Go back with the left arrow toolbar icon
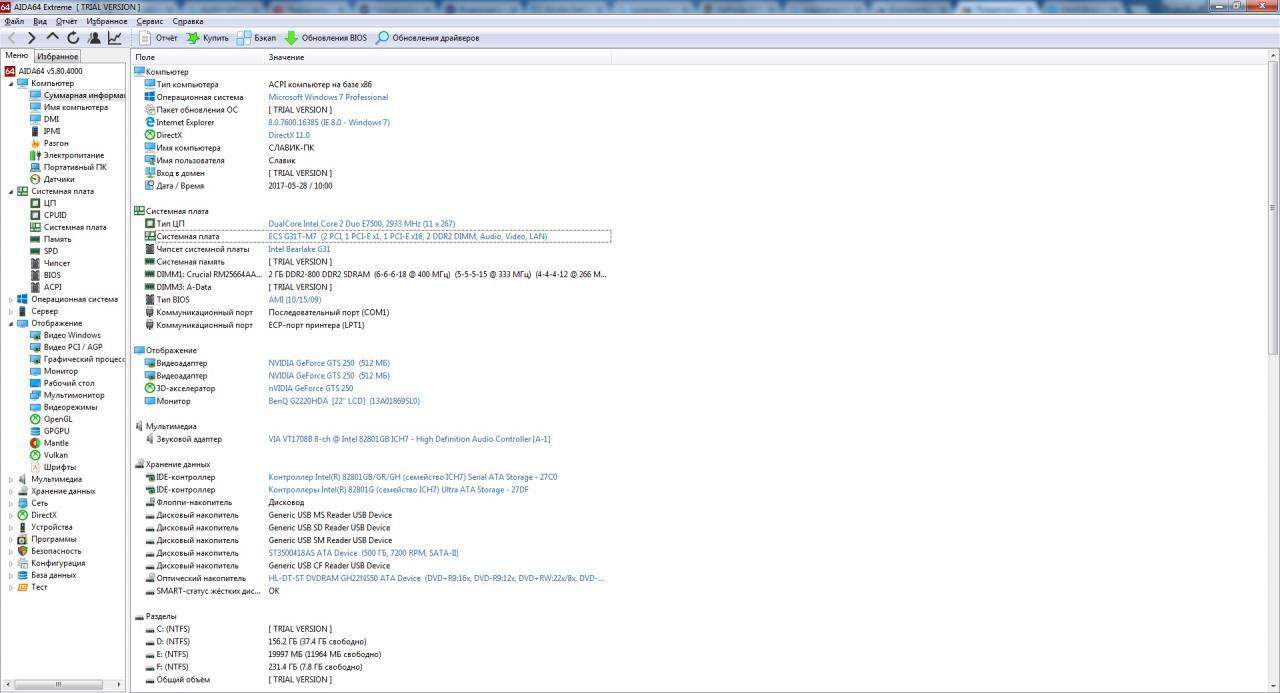 click(12, 38)
